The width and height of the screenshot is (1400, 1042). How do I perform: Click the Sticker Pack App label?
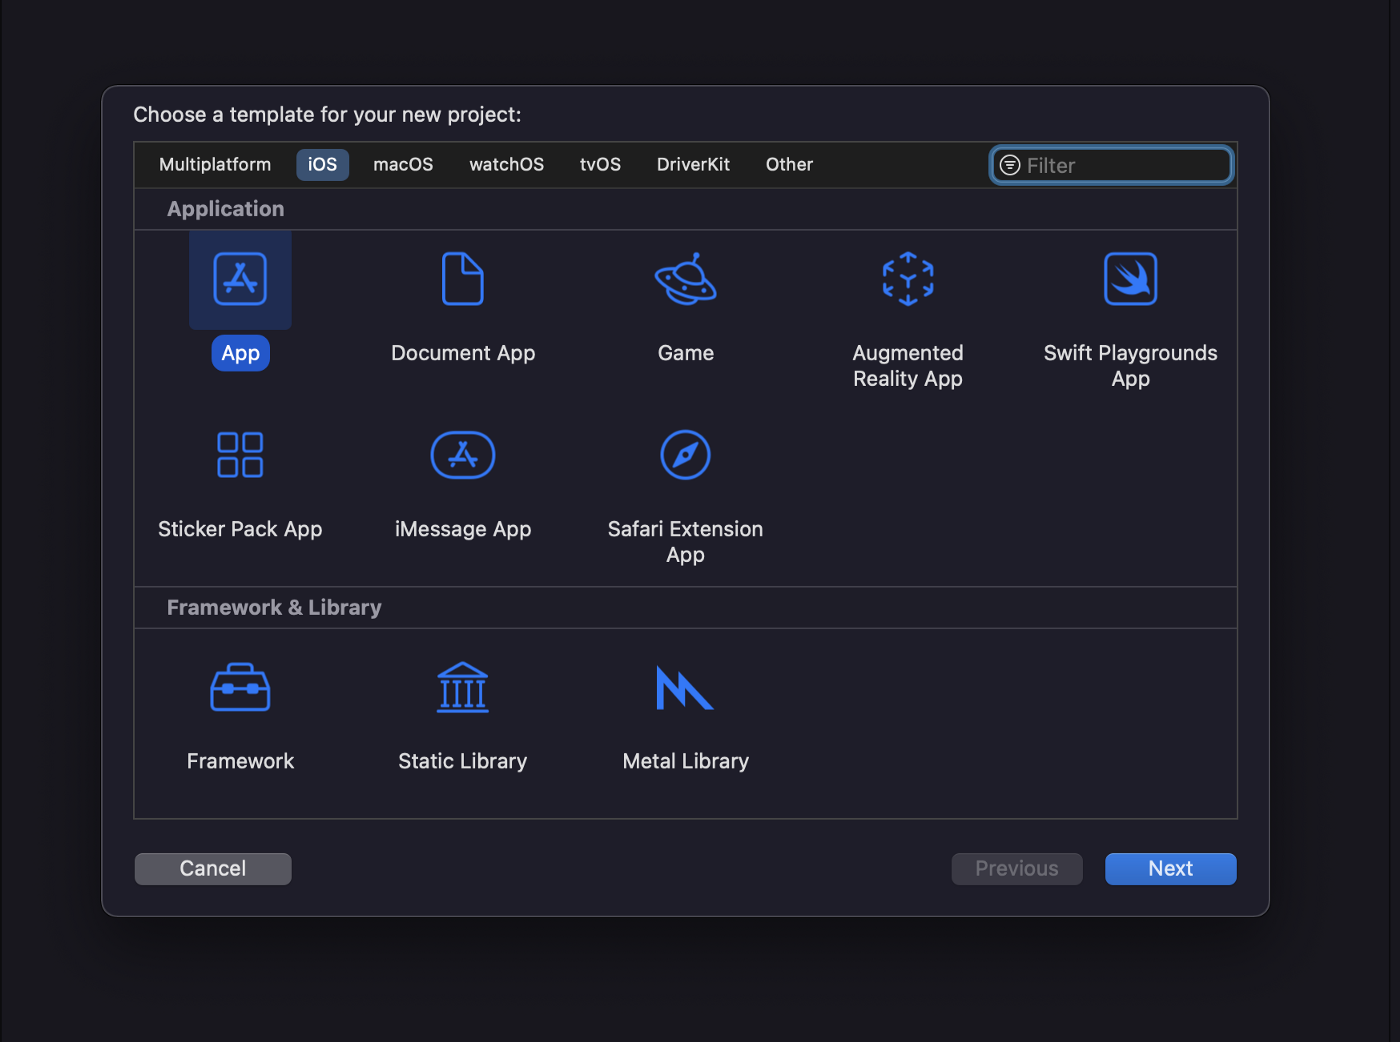(x=240, y=529)
